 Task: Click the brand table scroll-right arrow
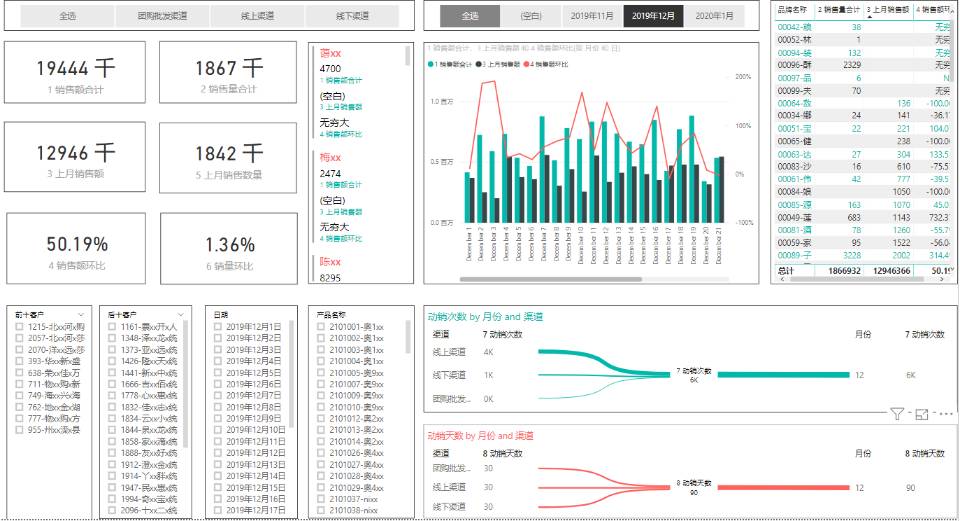coord(942,279)
